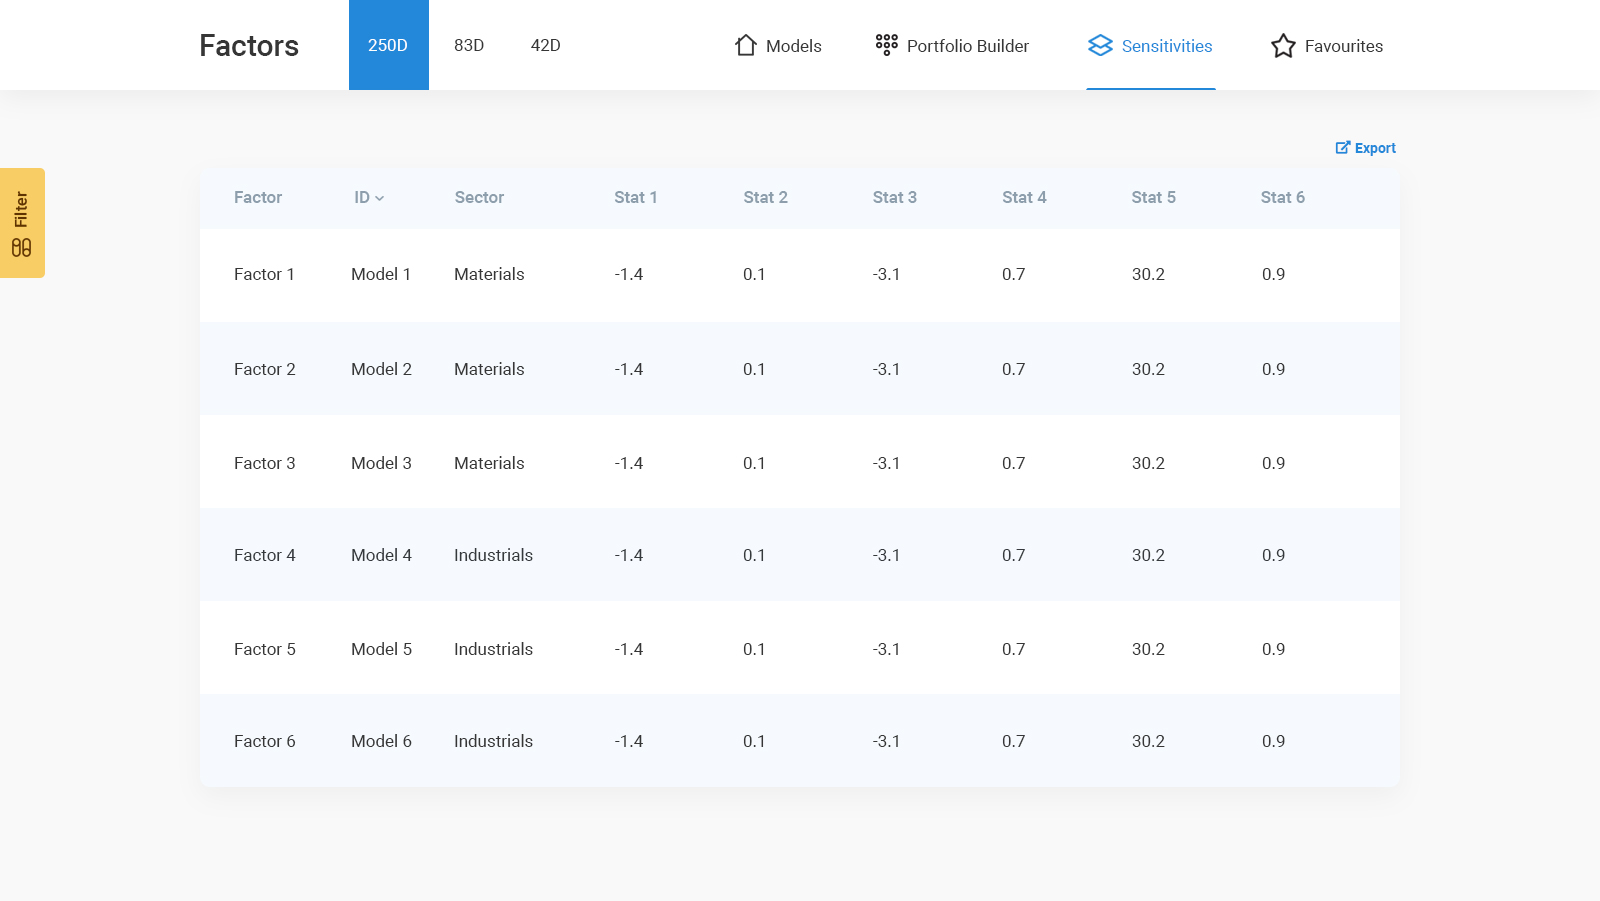The image size is (1600, 901).
Task: Click the Factors page title
Action: tap(249, 46)
